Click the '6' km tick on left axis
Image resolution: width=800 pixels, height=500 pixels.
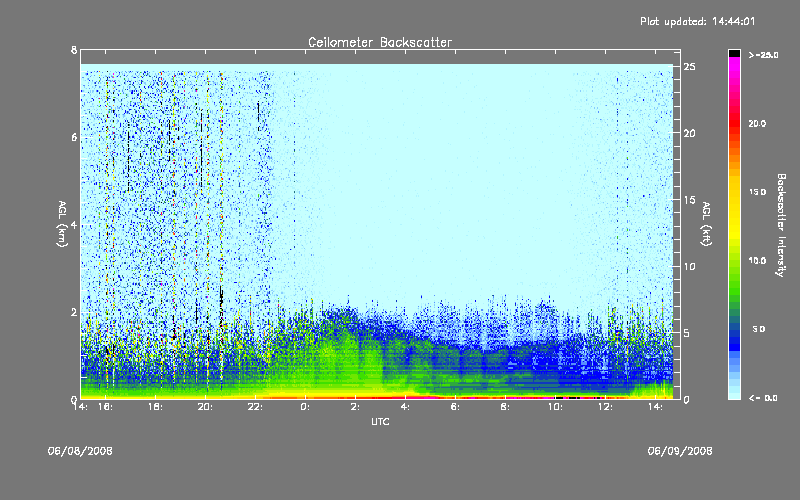click(x=74, y=138)
